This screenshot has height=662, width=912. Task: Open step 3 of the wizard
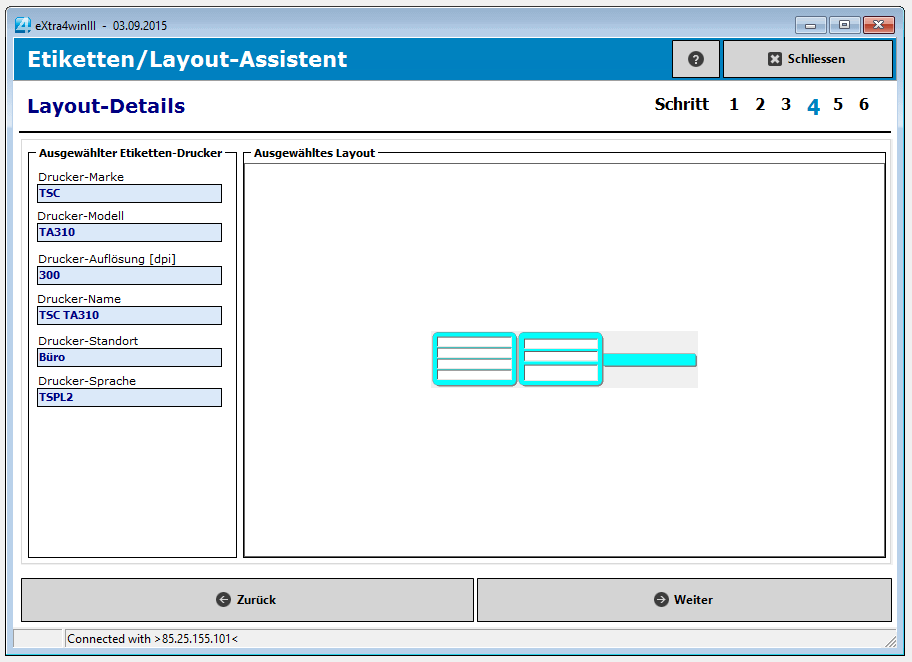point(786,105)
